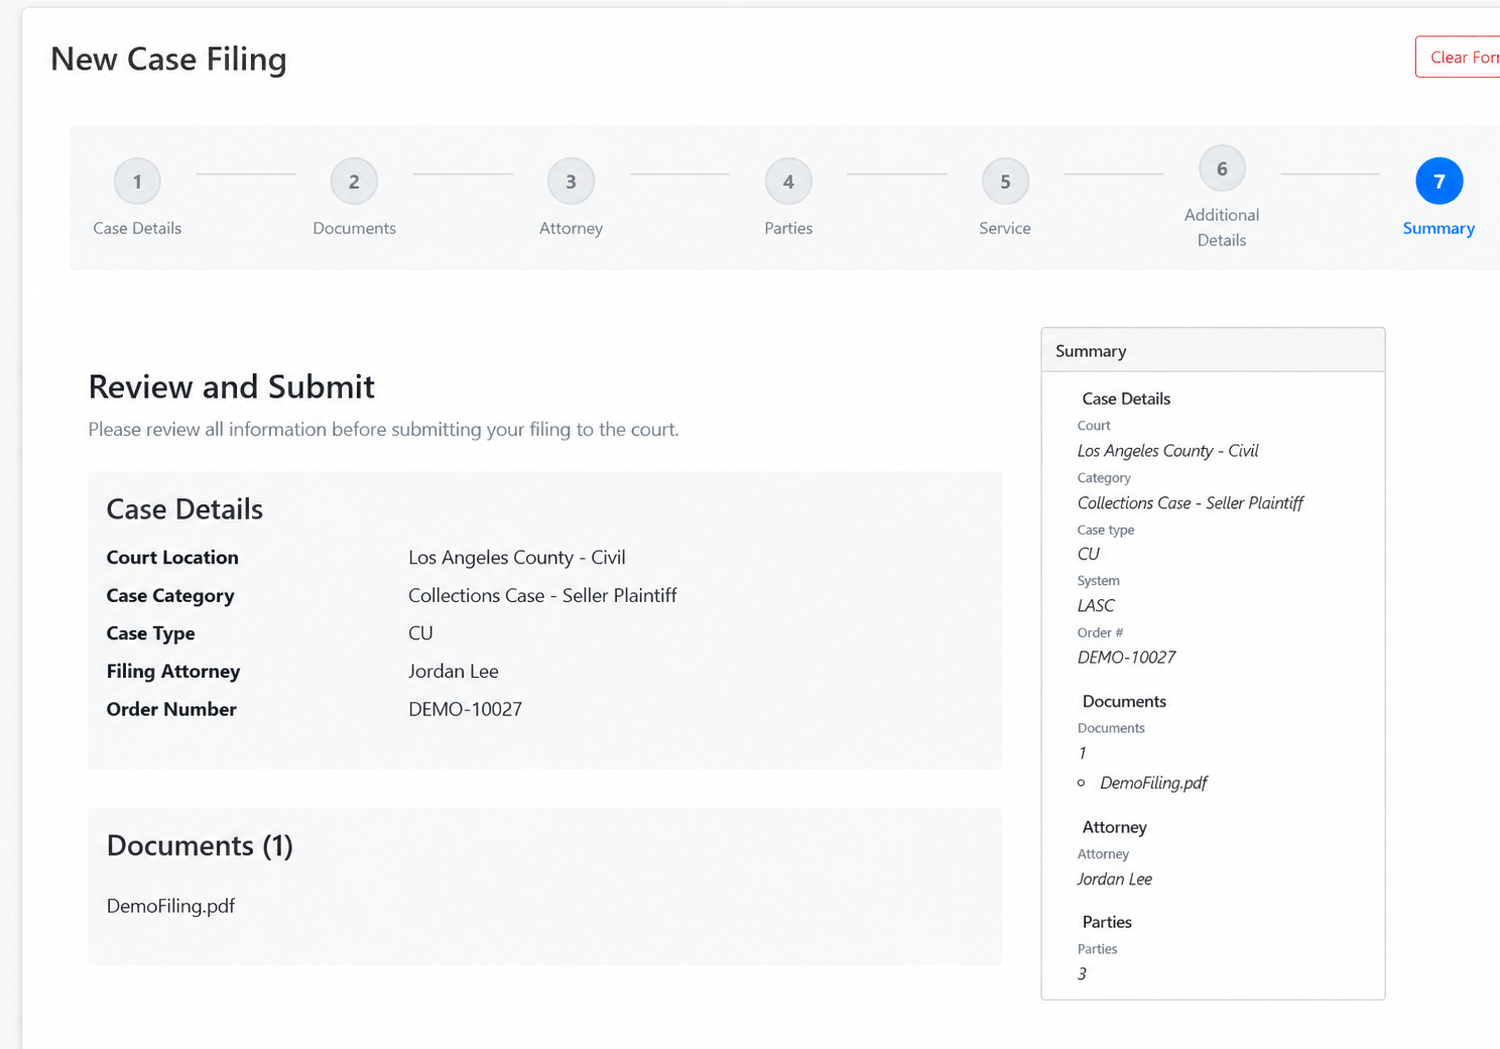
Task: Click the active step 7 circle
Action: 1439,181
